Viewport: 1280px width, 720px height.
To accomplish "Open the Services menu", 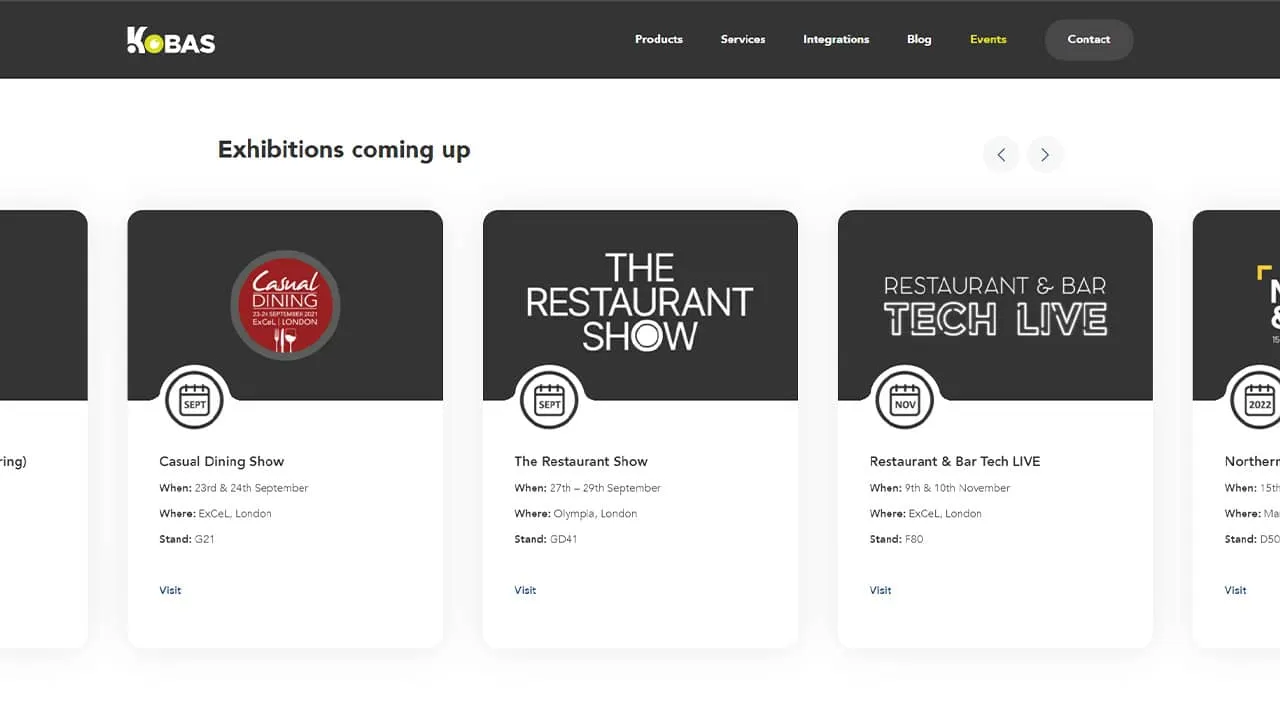I will (x=743, y=40).
